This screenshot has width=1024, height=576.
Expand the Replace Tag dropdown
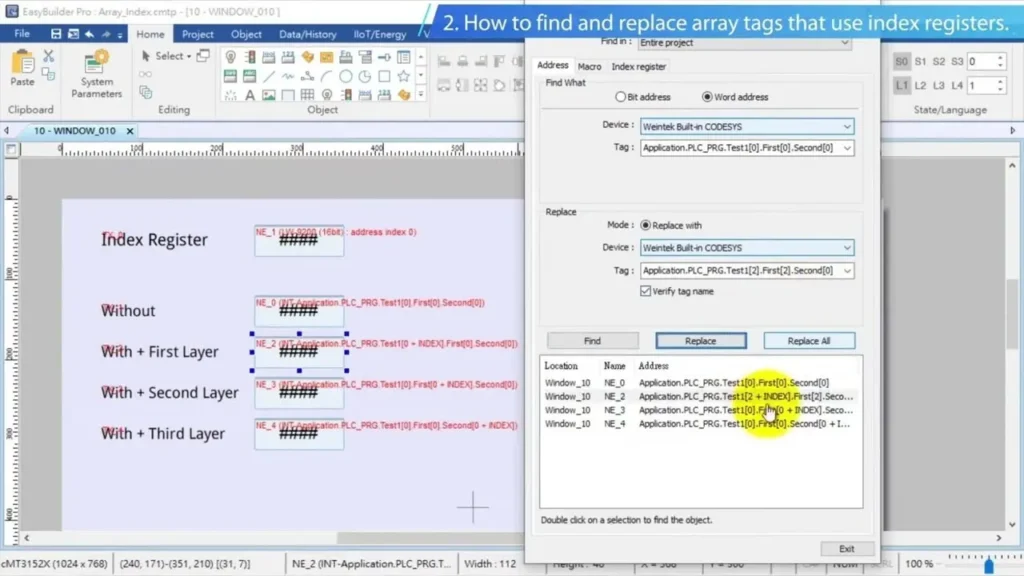[x=847, y=271]
